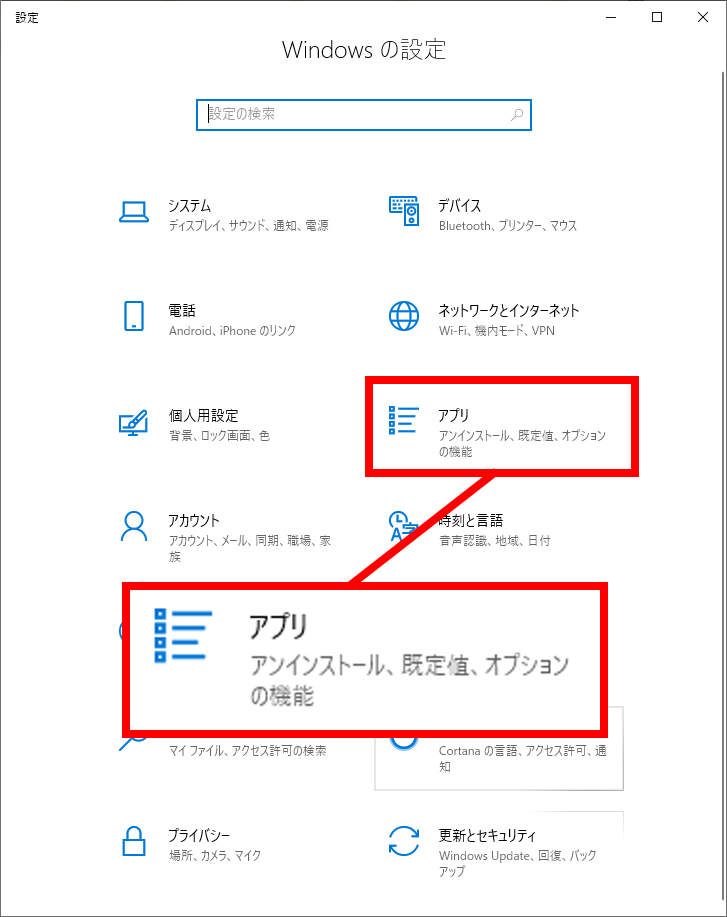The width and height of the screenshot is (727, 917).
Task: Focus the 設定の検索 search field
Action: (x=364, y=115)
